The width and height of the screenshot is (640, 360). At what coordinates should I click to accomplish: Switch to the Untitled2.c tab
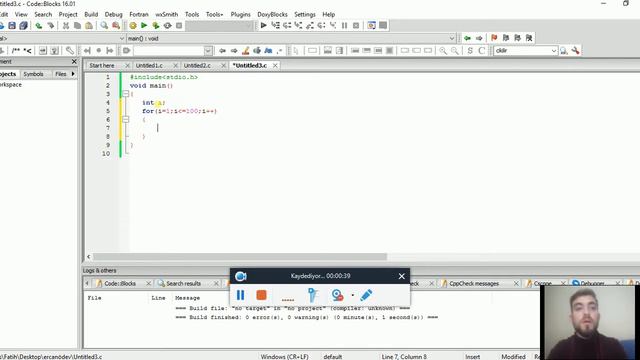[197, 66]
